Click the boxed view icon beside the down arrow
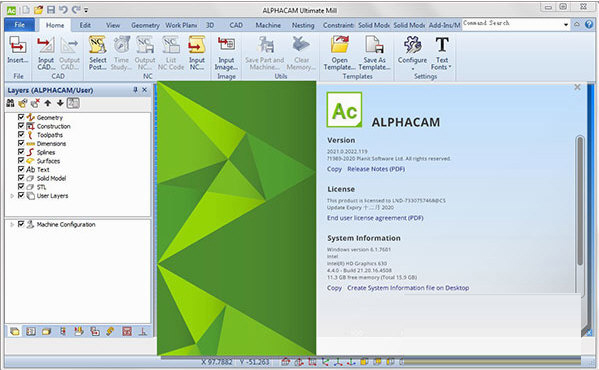This screenshot has height=370, width=599. pyautogui.click(x=73, y=103)
